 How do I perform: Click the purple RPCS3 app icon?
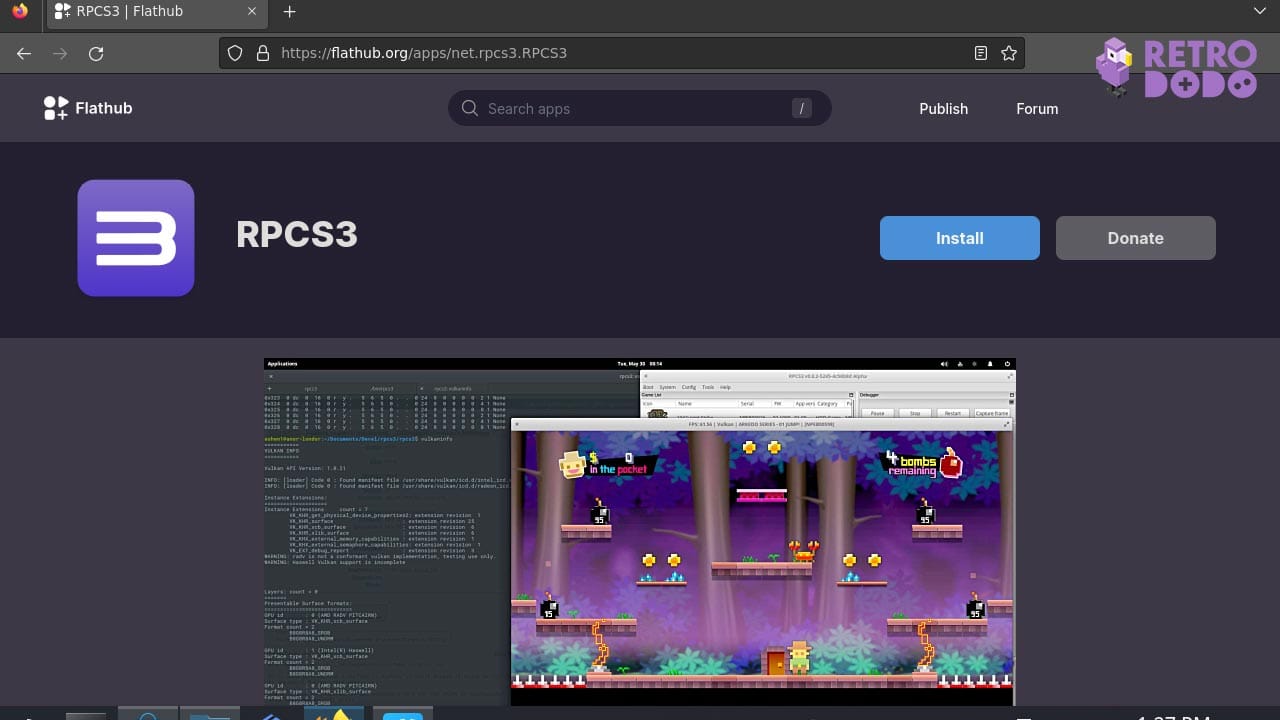136,238
